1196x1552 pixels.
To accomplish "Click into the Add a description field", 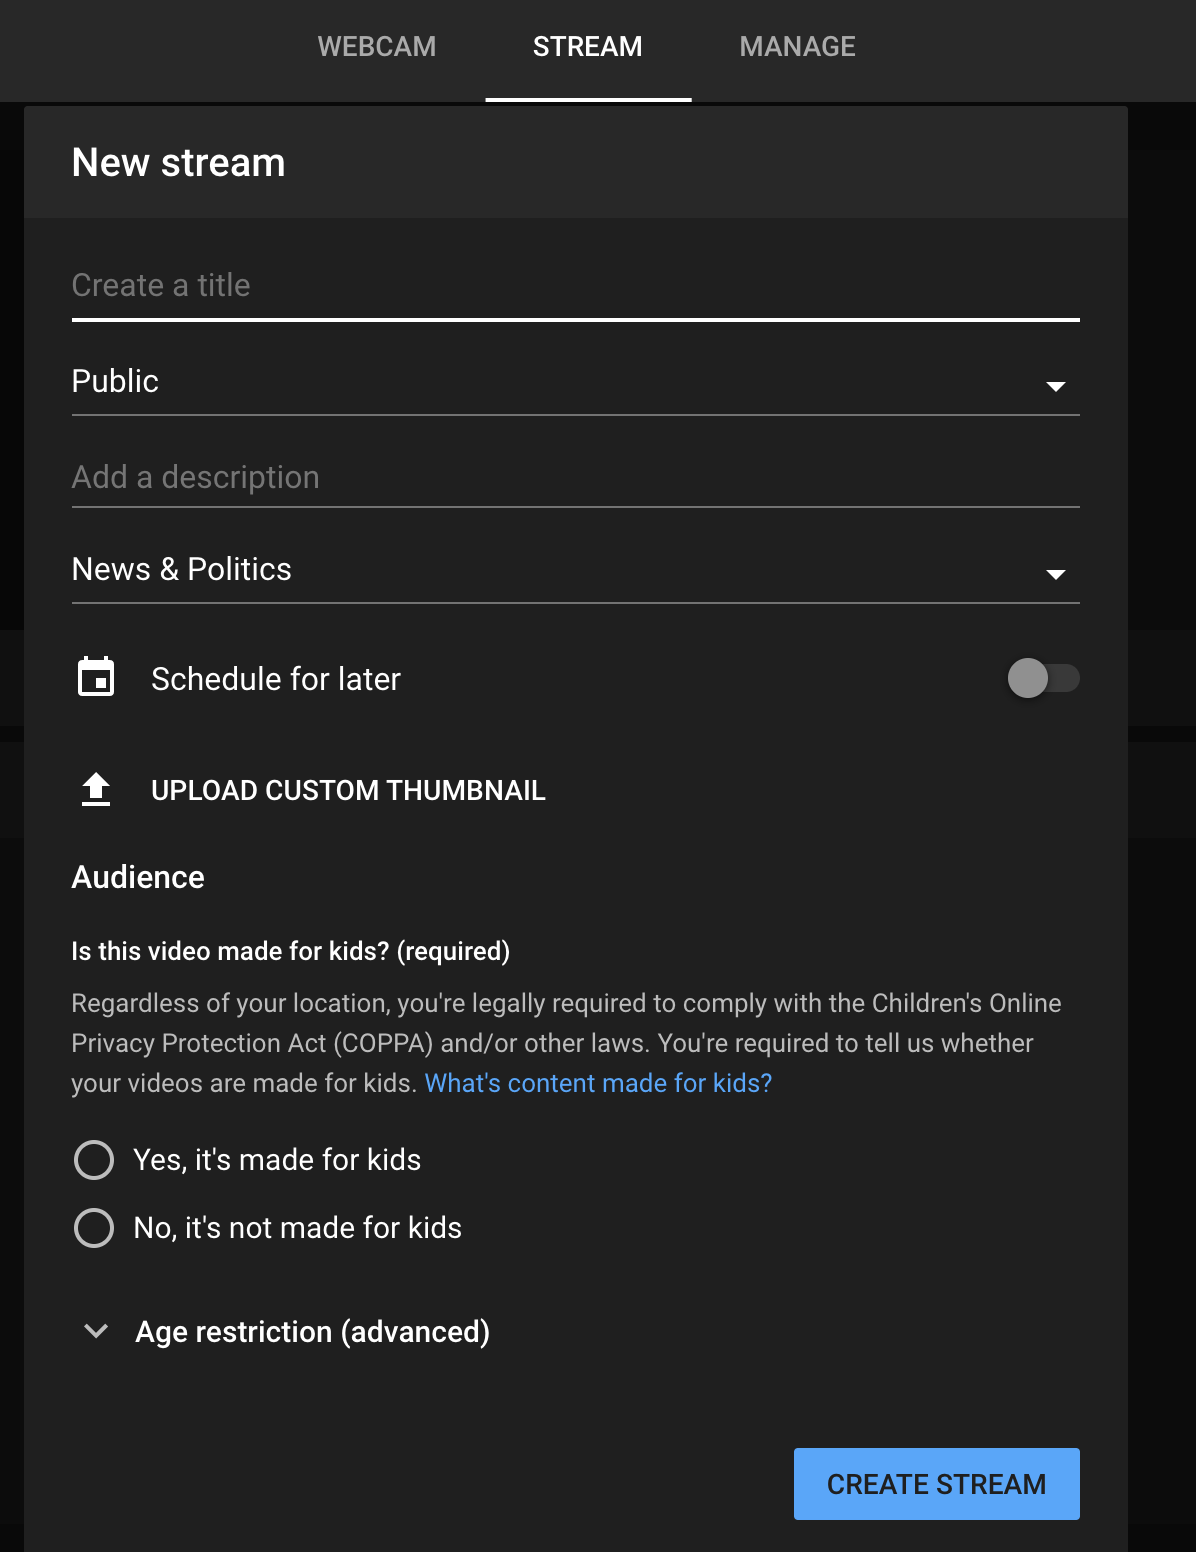I will click(x=575, y=478).
